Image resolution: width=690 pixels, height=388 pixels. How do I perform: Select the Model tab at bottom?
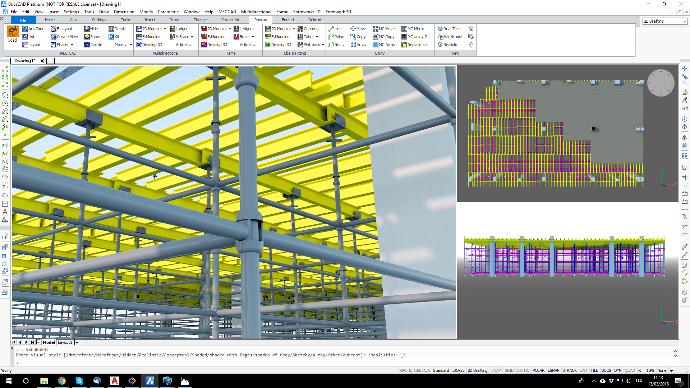(48, 342)
